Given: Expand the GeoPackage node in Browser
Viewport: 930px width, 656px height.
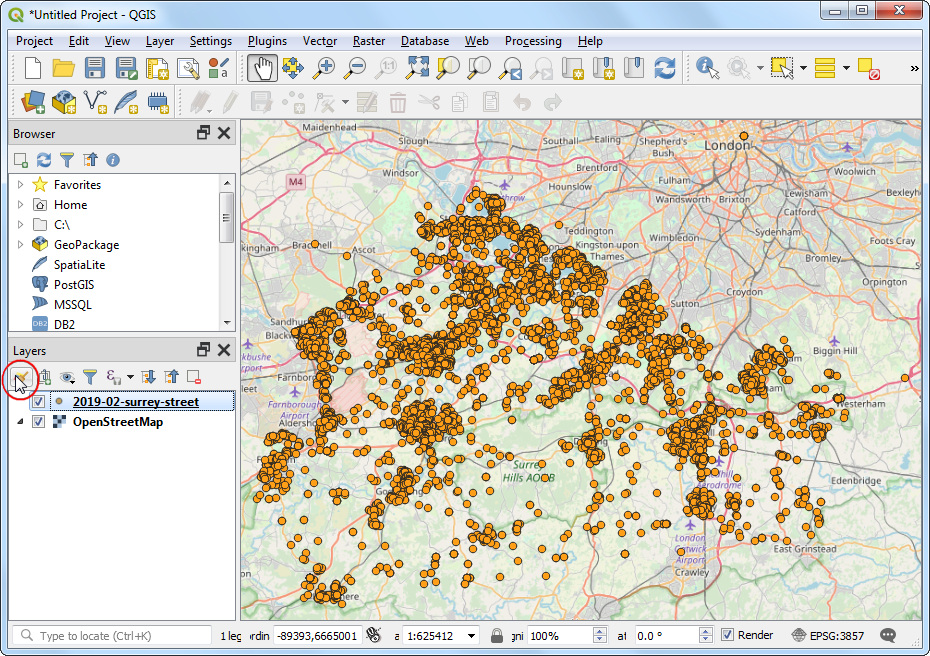Looking at the screenshot, I should 20,245.
